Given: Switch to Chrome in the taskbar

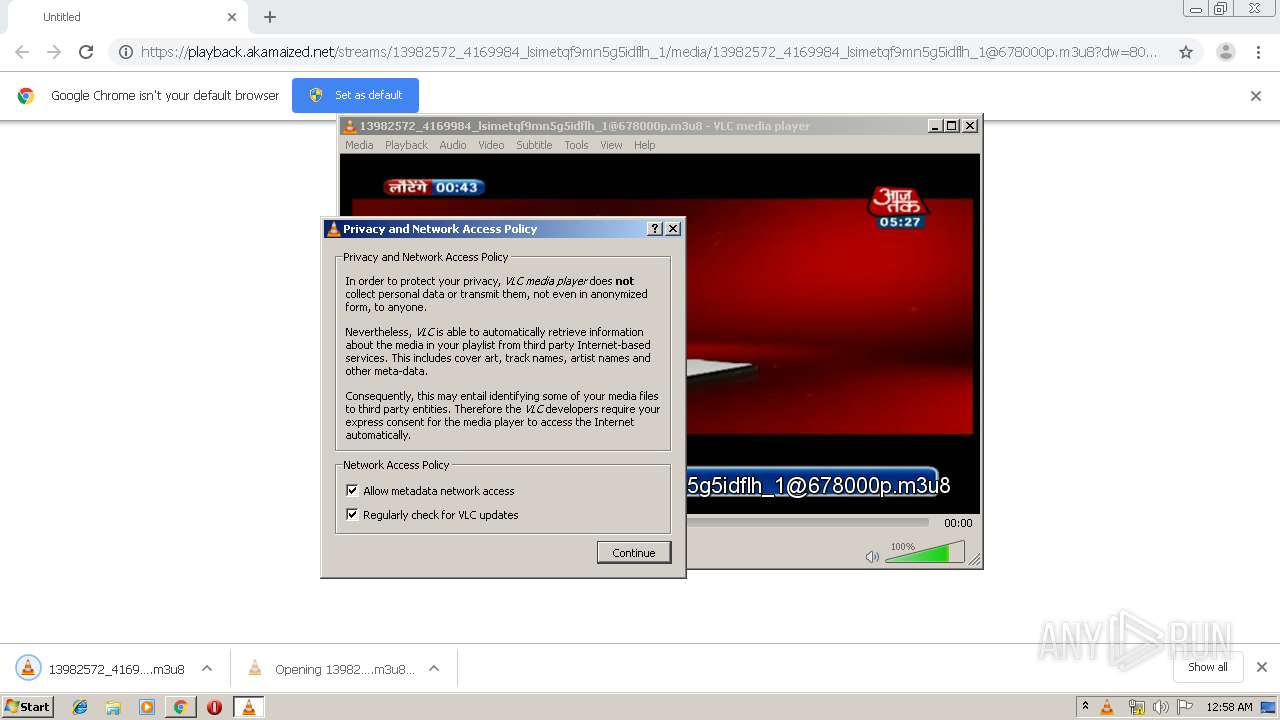Looking at the screenshot, I should click(180, 707).
